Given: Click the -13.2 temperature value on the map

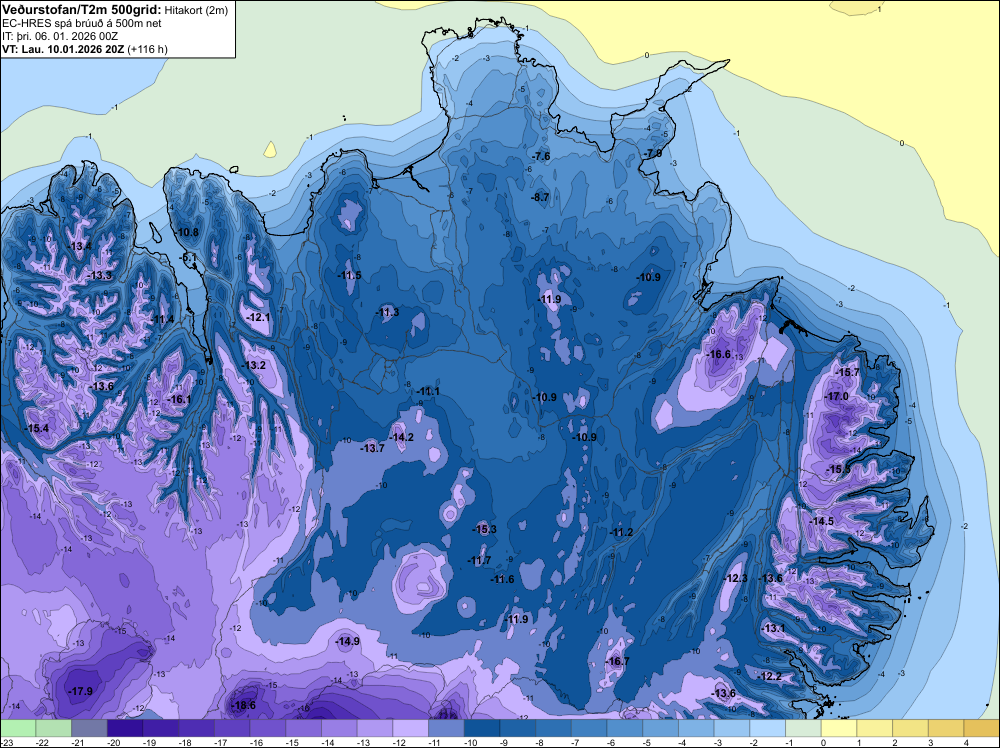Looking at the screenshot, I should (254, 365).
